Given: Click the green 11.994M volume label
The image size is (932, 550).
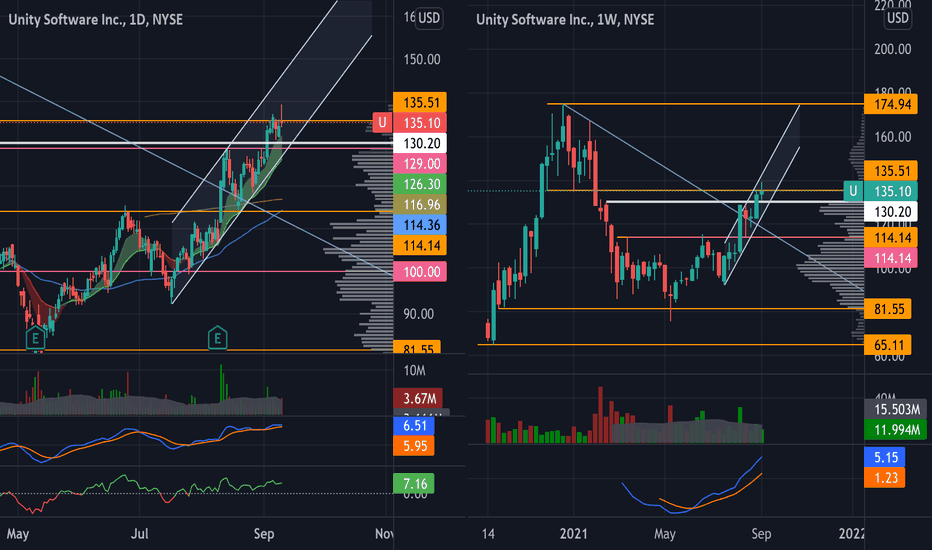Looking at the screenshot, I should tap(895, 429).
